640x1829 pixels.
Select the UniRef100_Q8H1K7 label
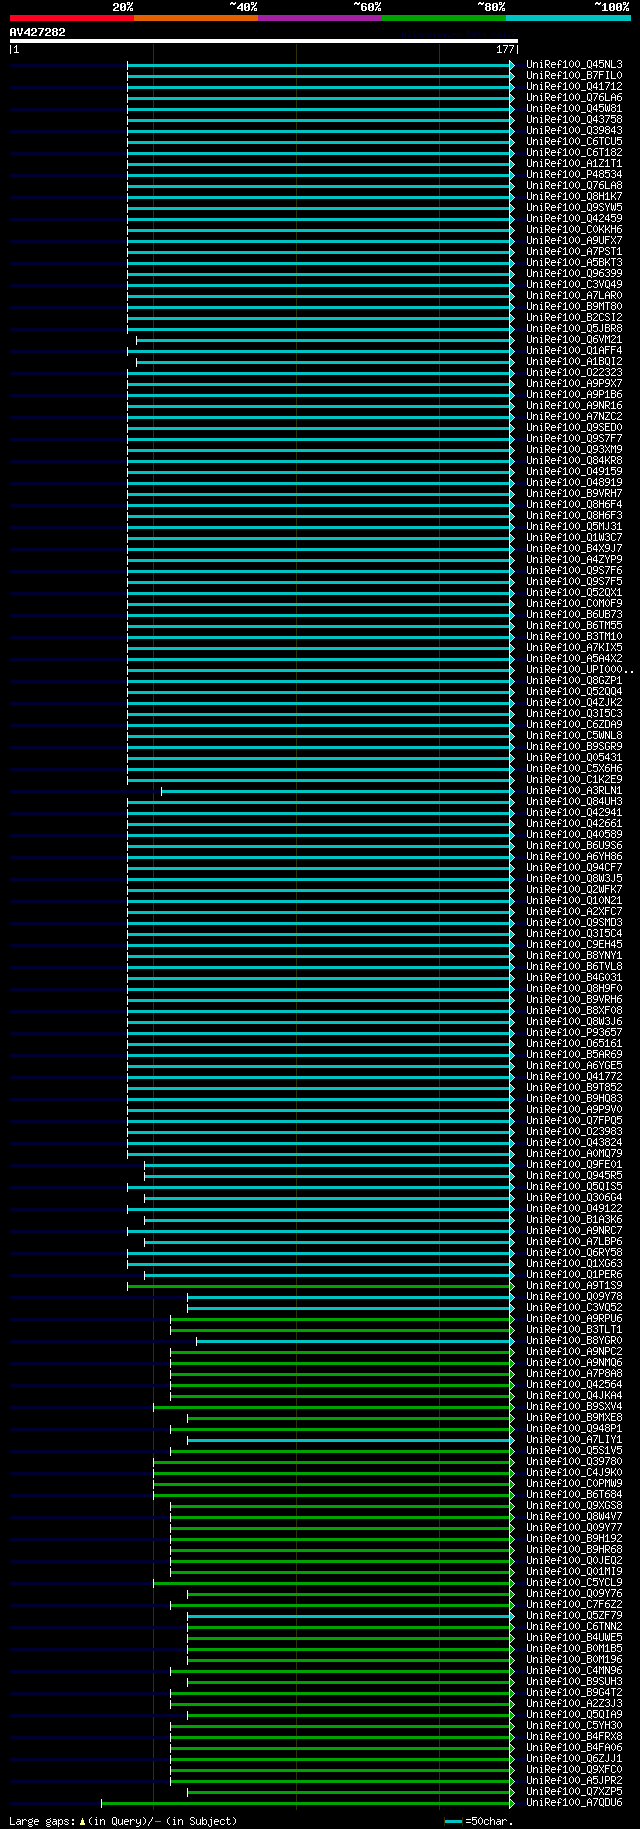(574, 197)
